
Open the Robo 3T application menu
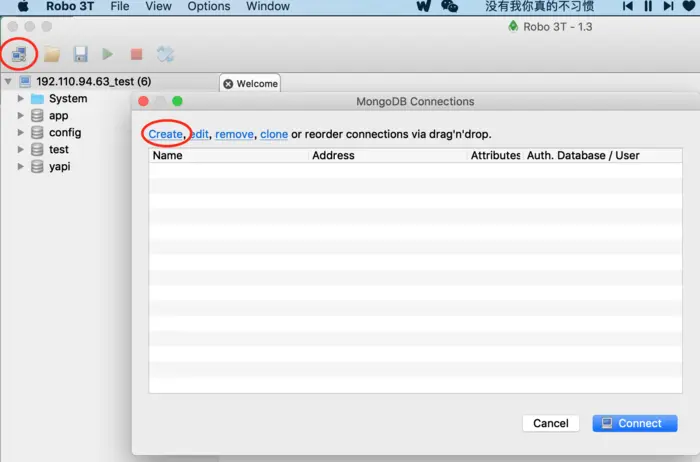pos(70,6)
